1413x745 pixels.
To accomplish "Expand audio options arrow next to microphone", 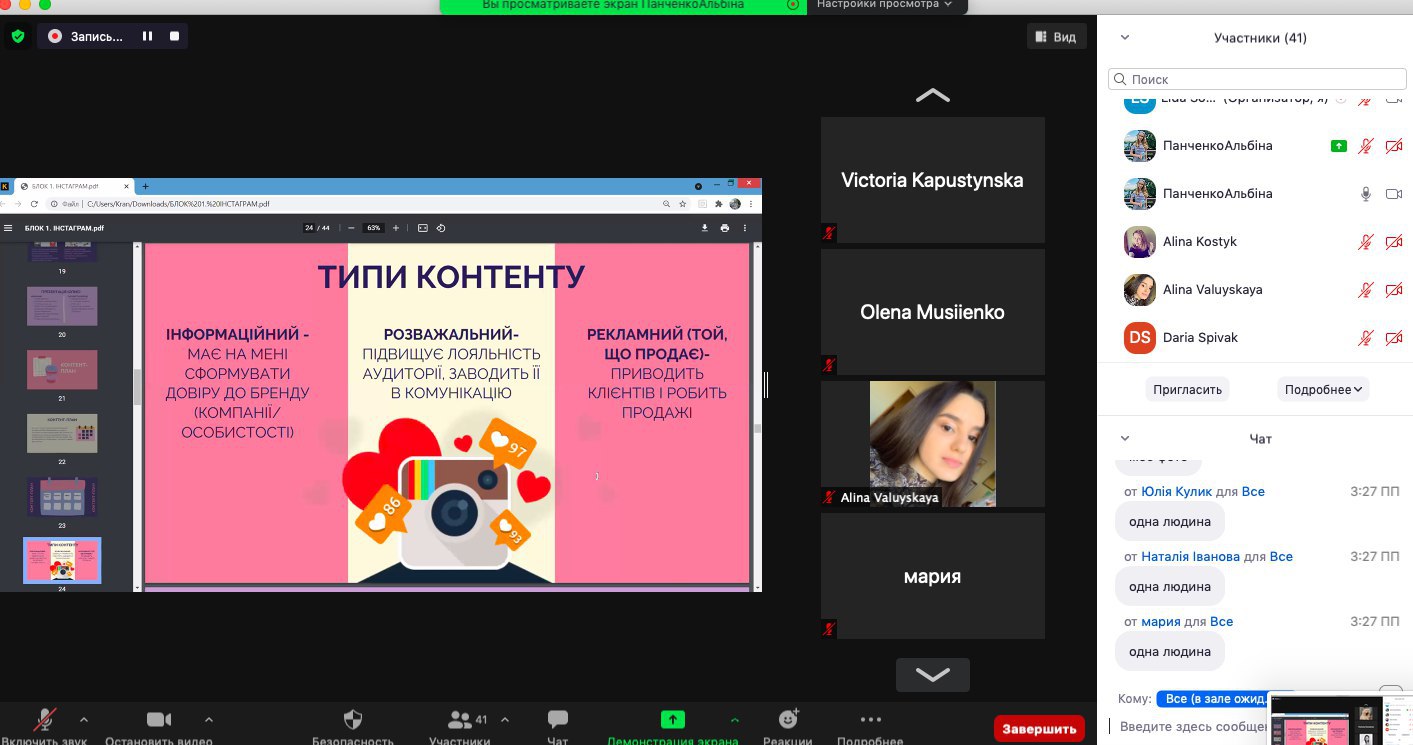I will tap(84, 719).
